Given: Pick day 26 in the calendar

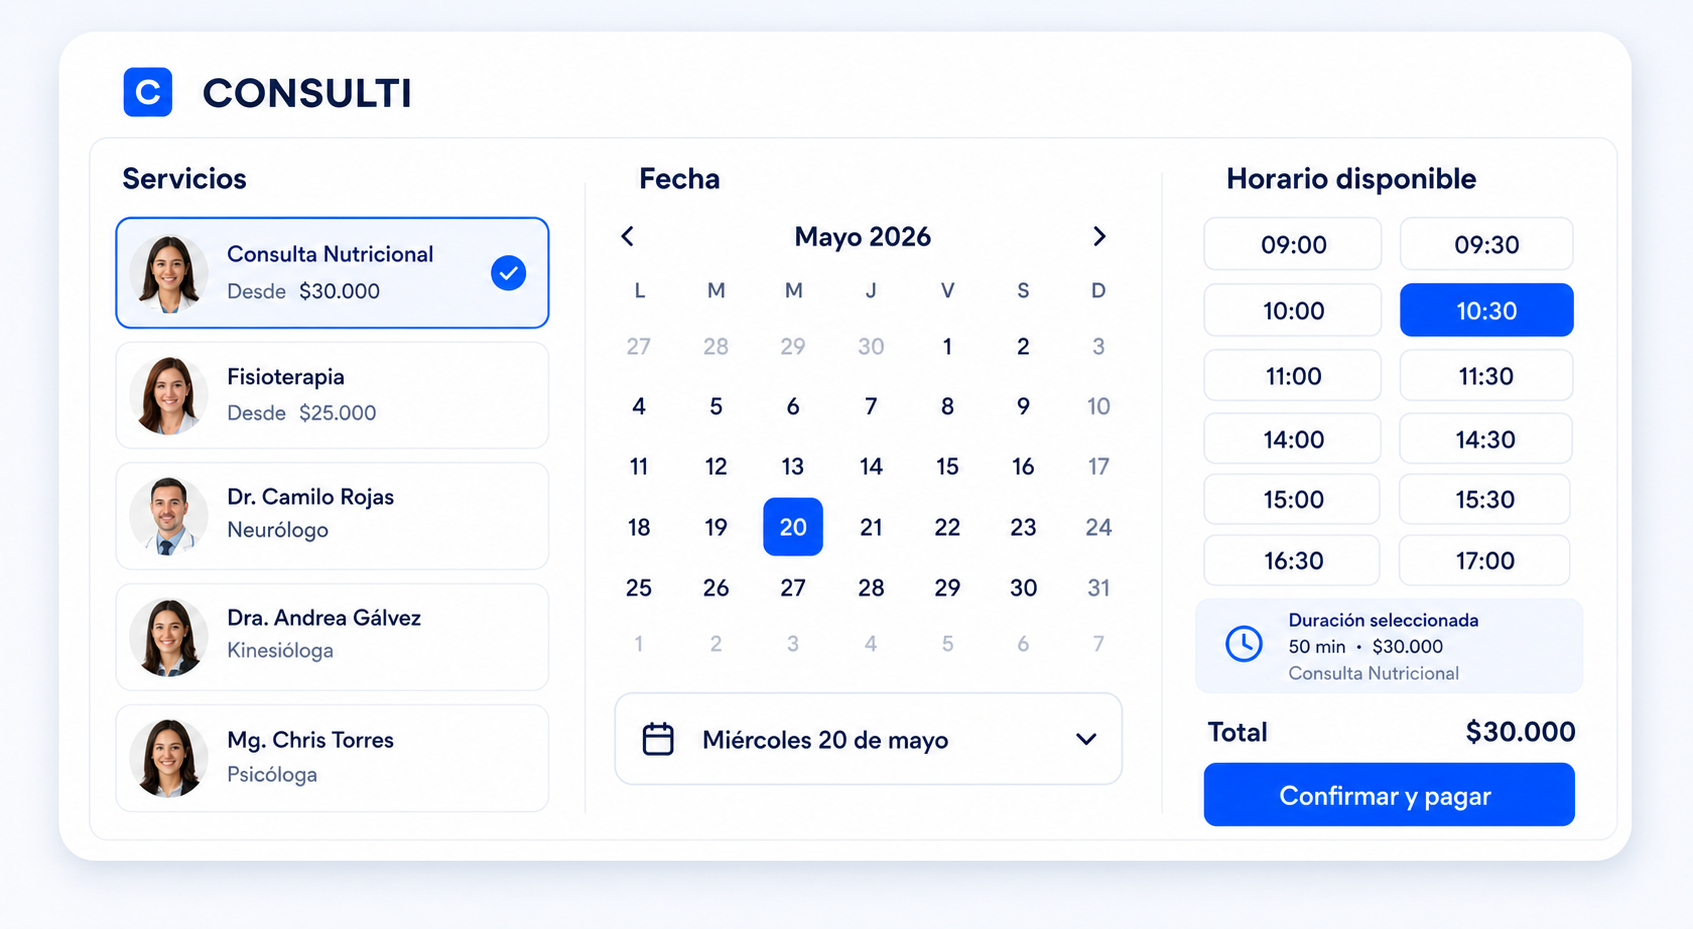Looking at the screenshot, I should tap(716, 588).
